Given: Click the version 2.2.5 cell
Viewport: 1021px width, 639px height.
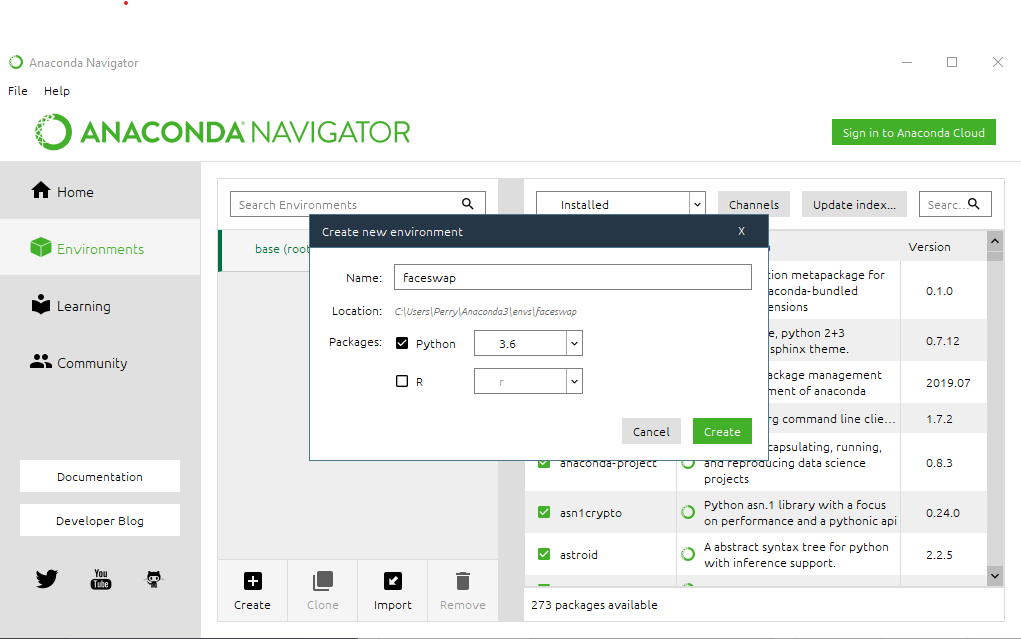Looking at the screenshot, I should tap(939, 555).
